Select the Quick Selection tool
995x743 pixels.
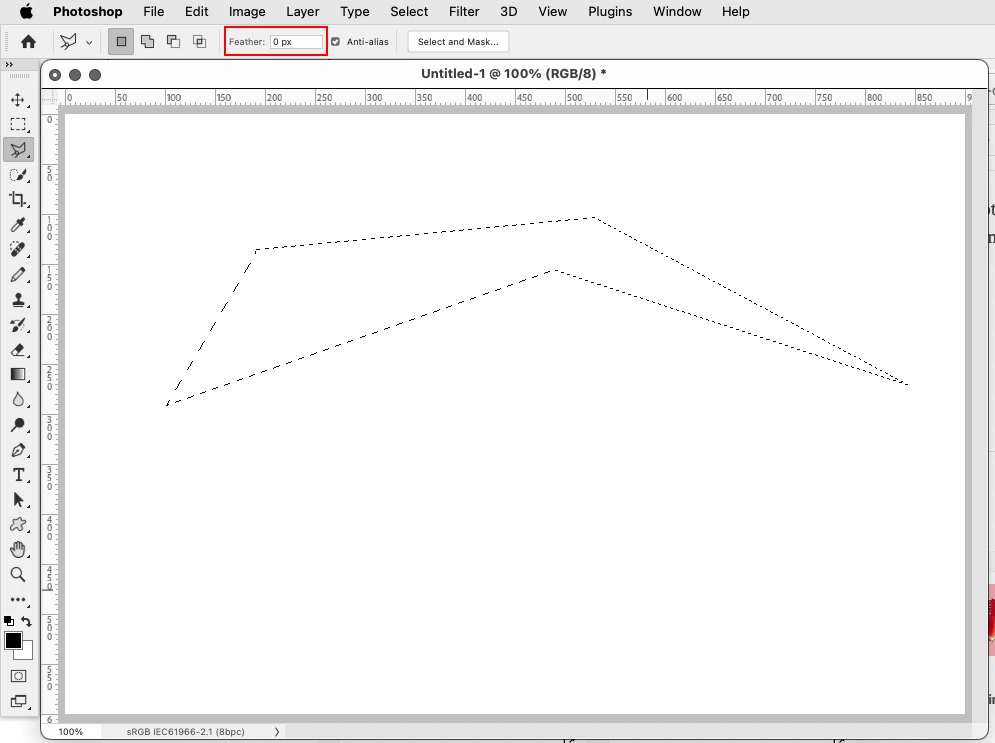click(x=18, y=174)
